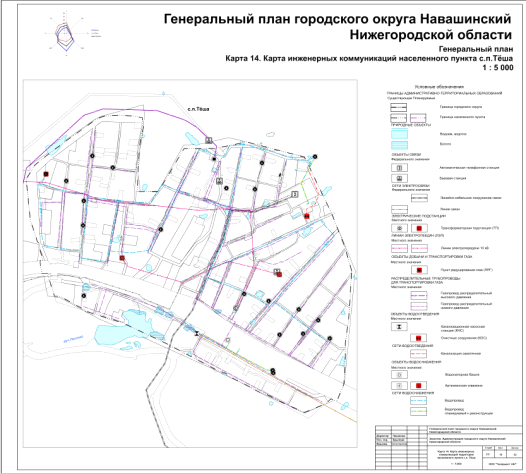The height and width of the screenshot is (474, 526).
Task: Click the numbered square 3 marker on map
Action: coord(295,194)
